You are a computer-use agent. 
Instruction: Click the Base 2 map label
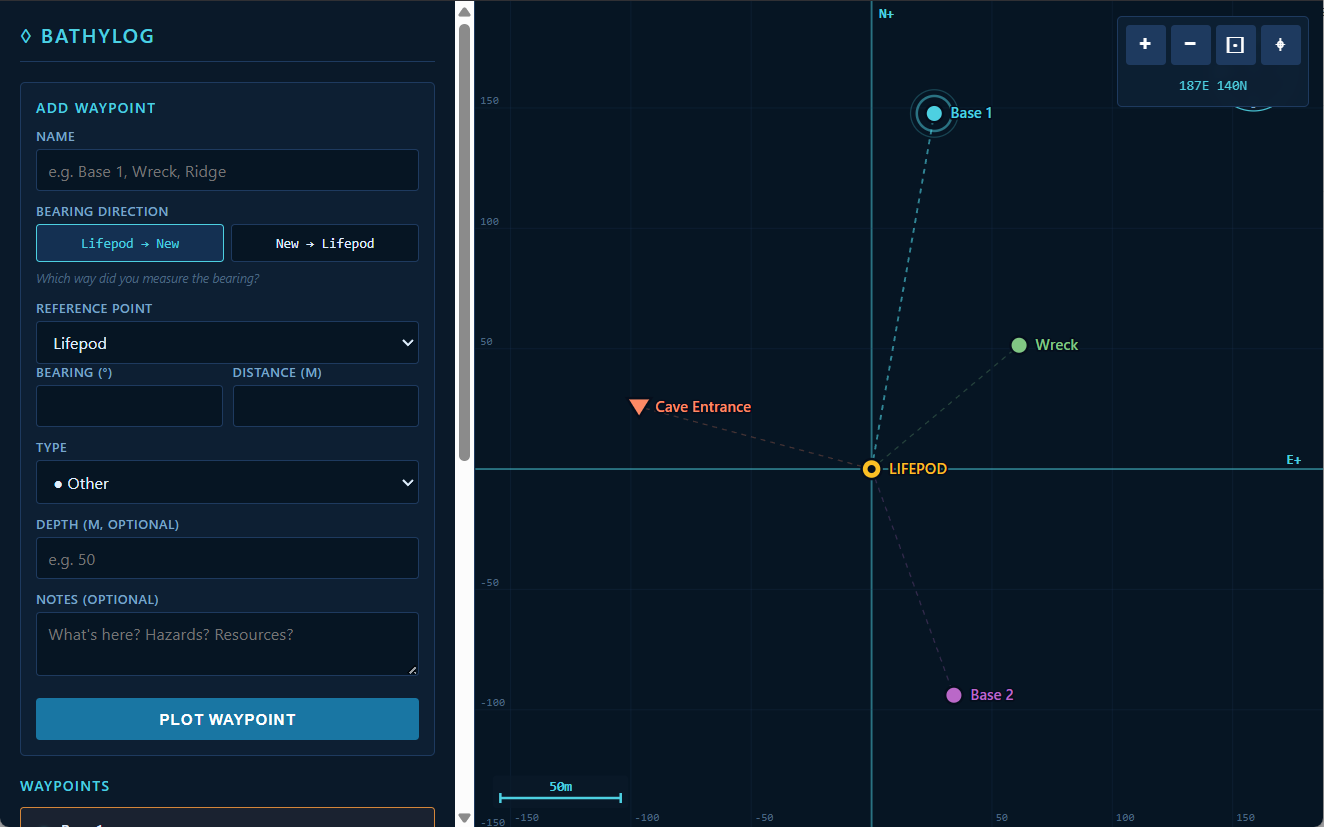pyautogui.click(x=992, y=695)
